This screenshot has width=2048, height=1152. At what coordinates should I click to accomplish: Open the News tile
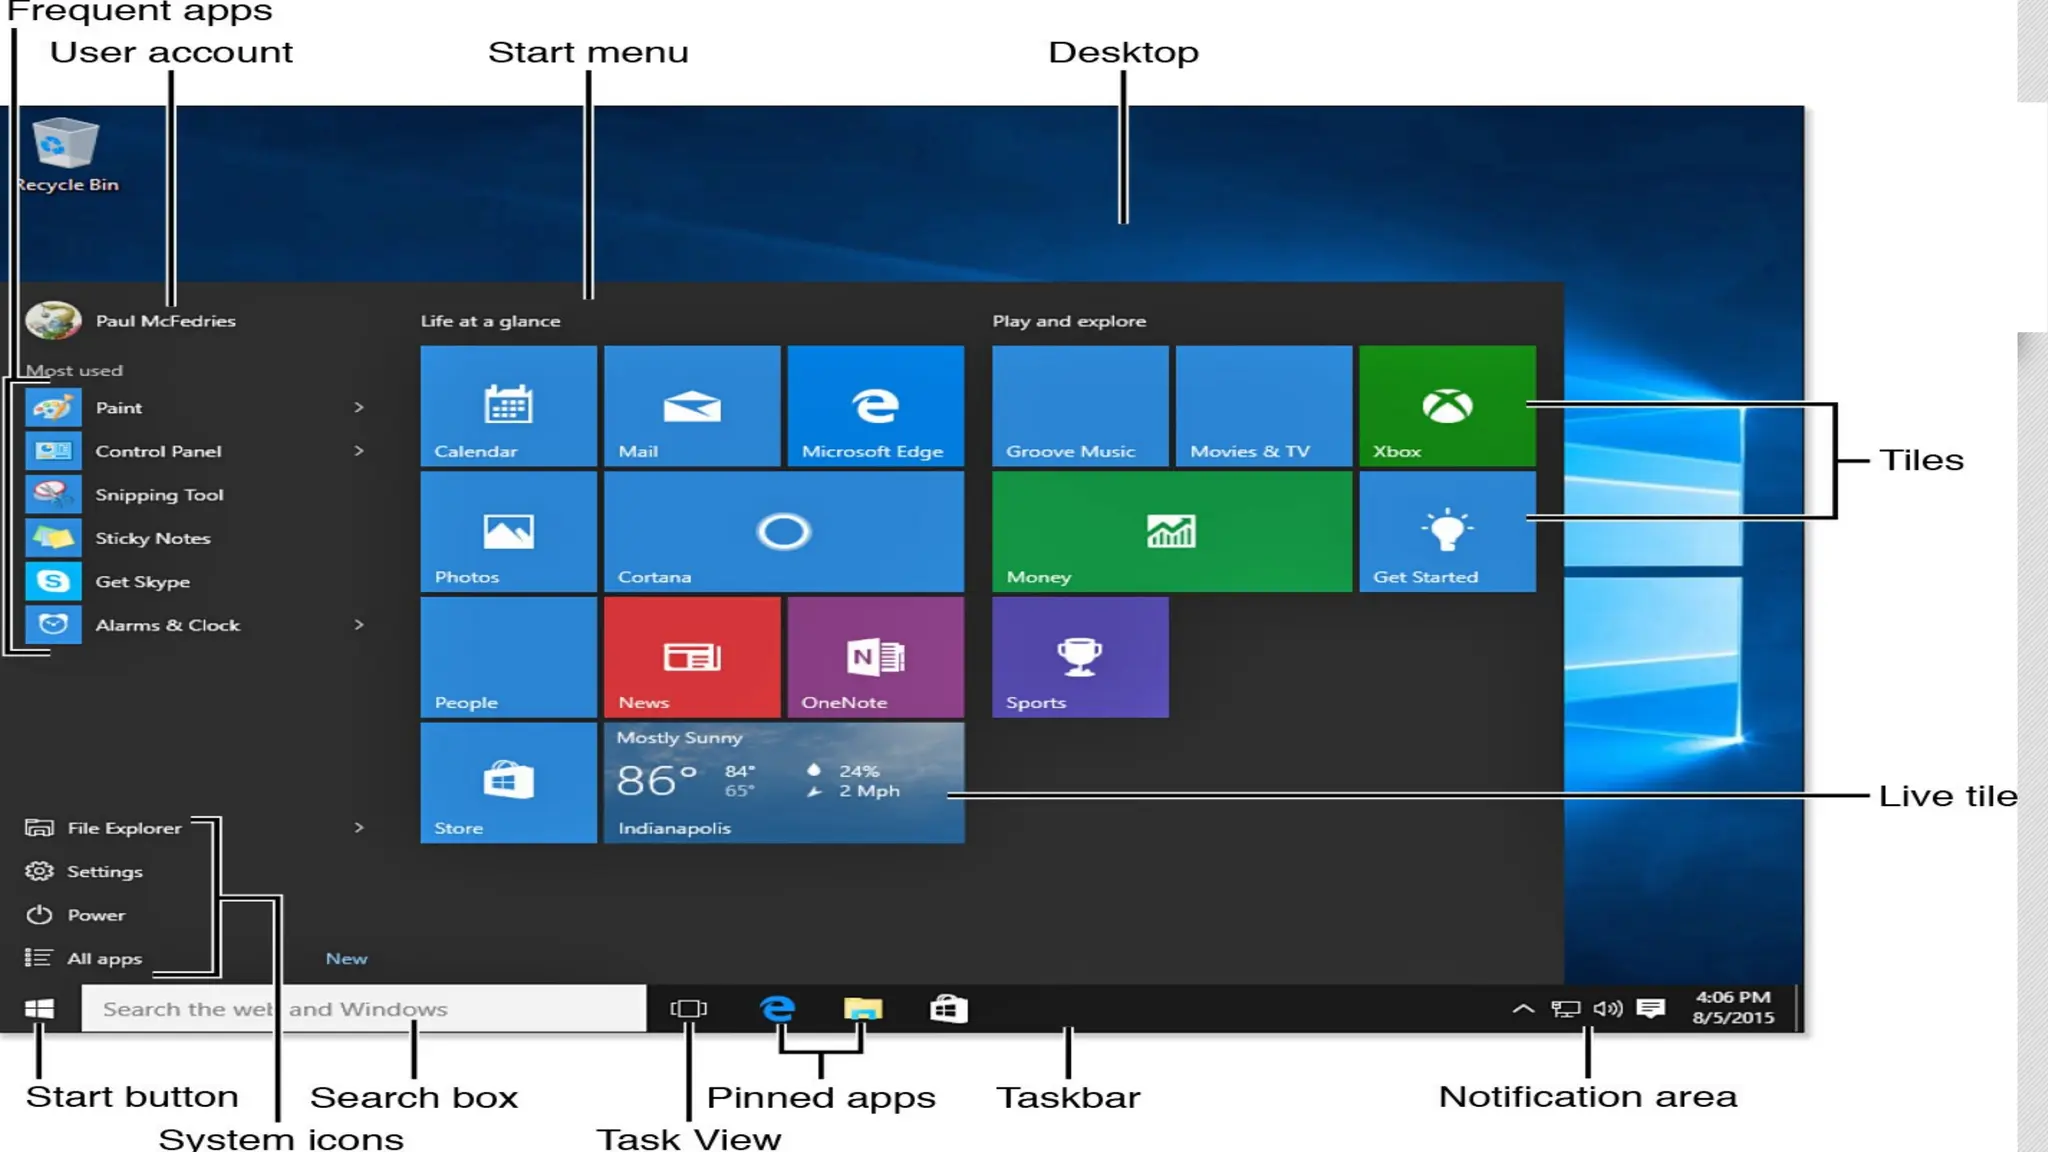tap(692, 657)
